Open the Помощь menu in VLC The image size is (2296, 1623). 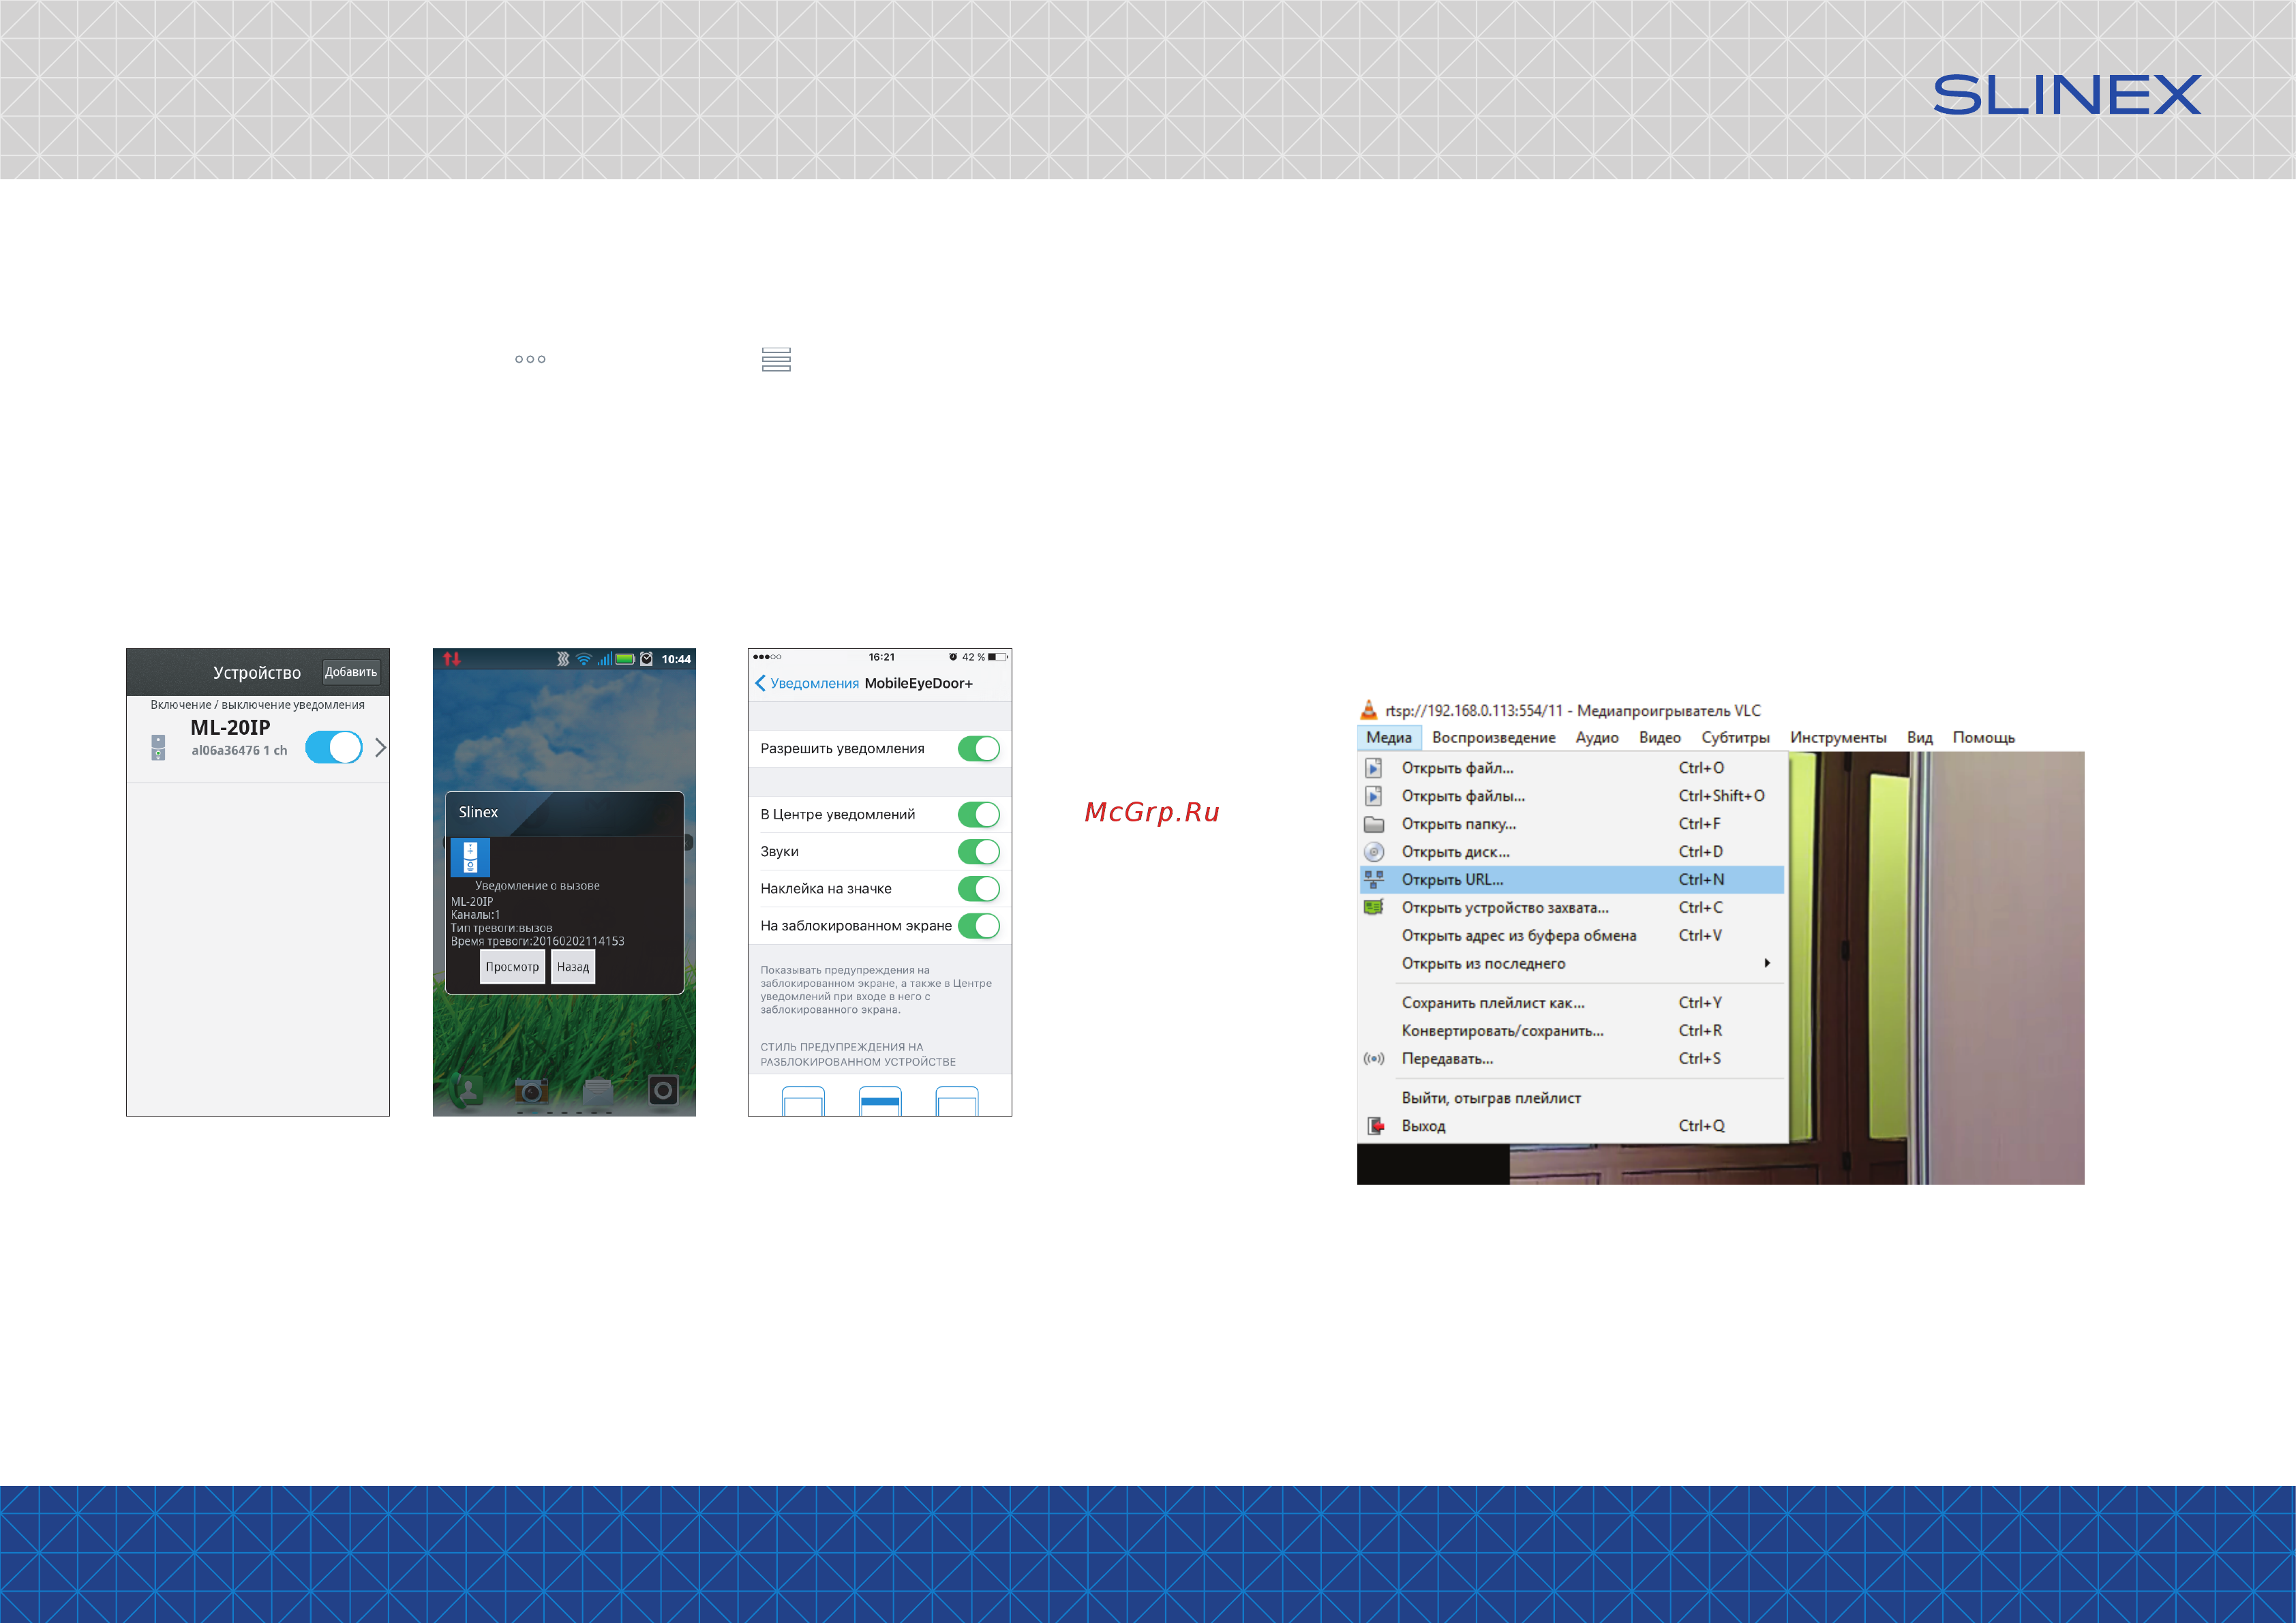1983,737
